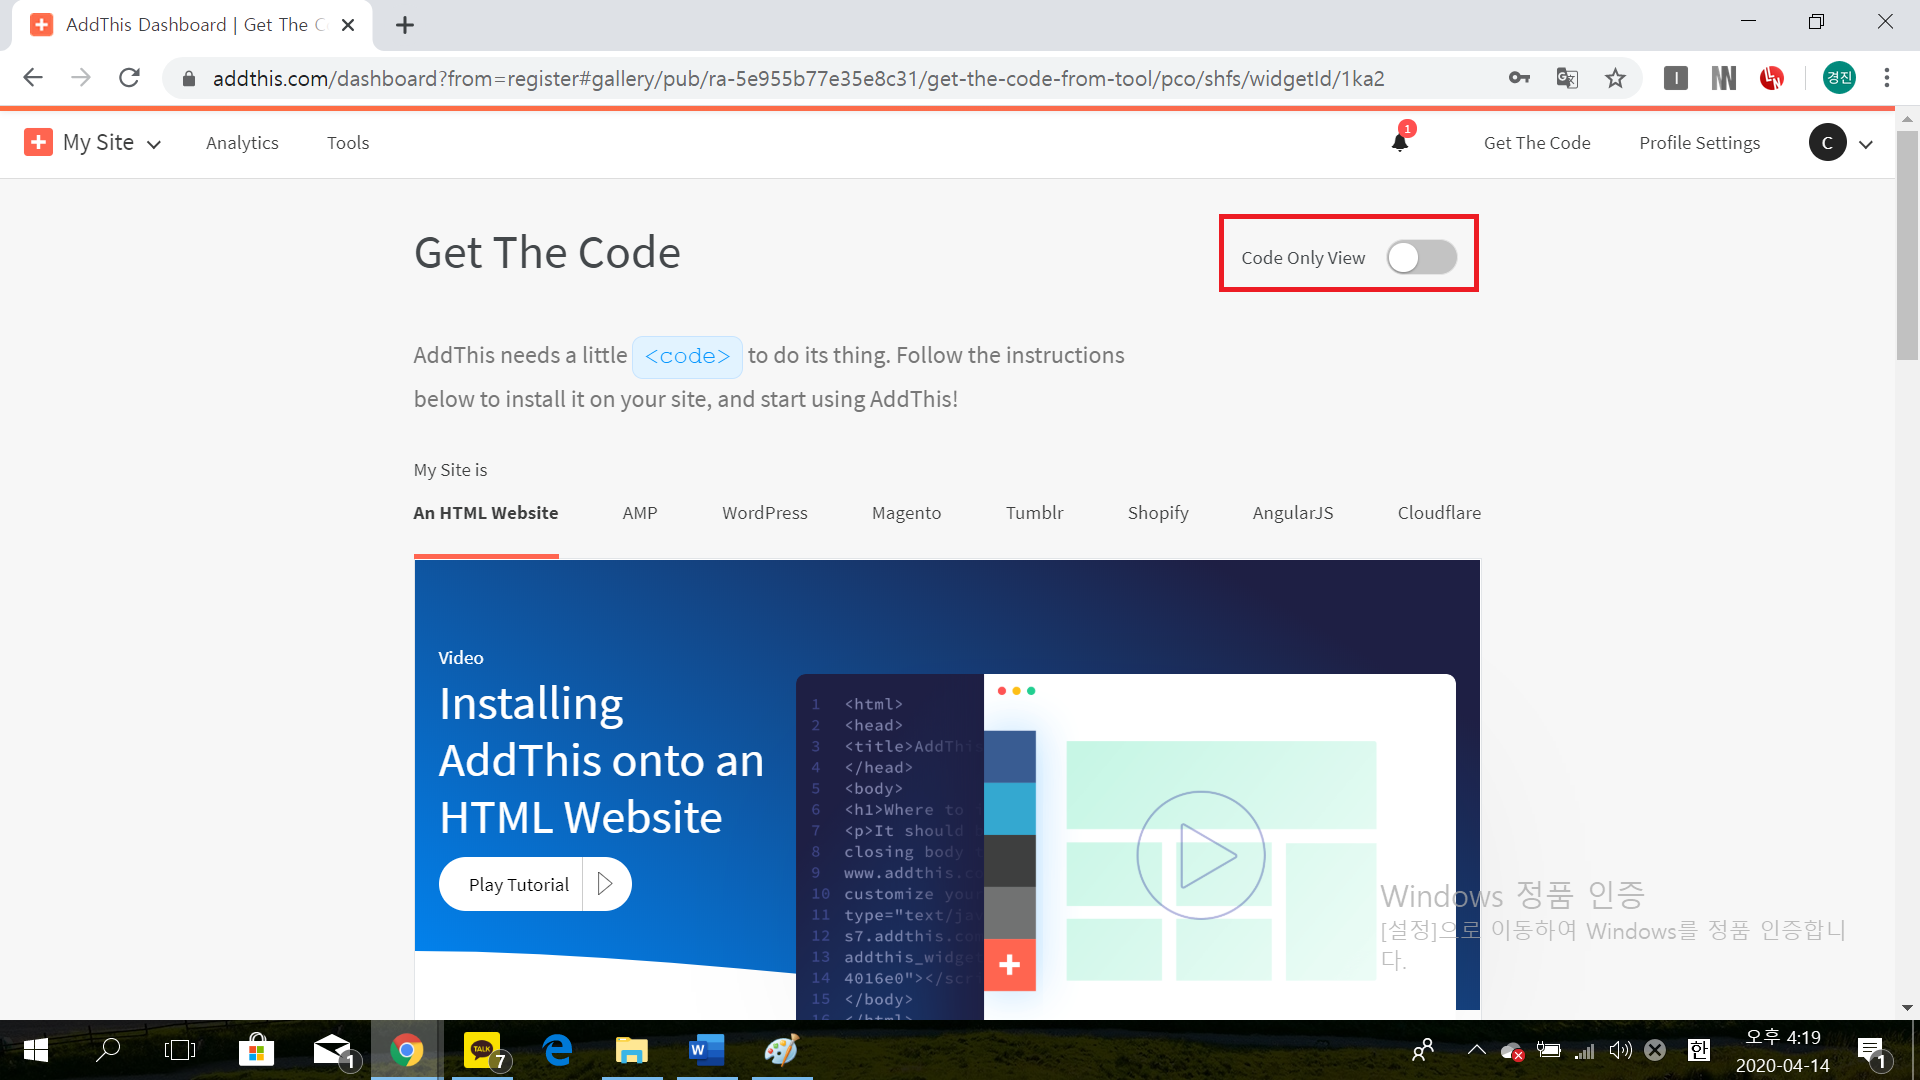Reload the page
The width and height of the screenshot is (1920, 1080).
[129, 78]
